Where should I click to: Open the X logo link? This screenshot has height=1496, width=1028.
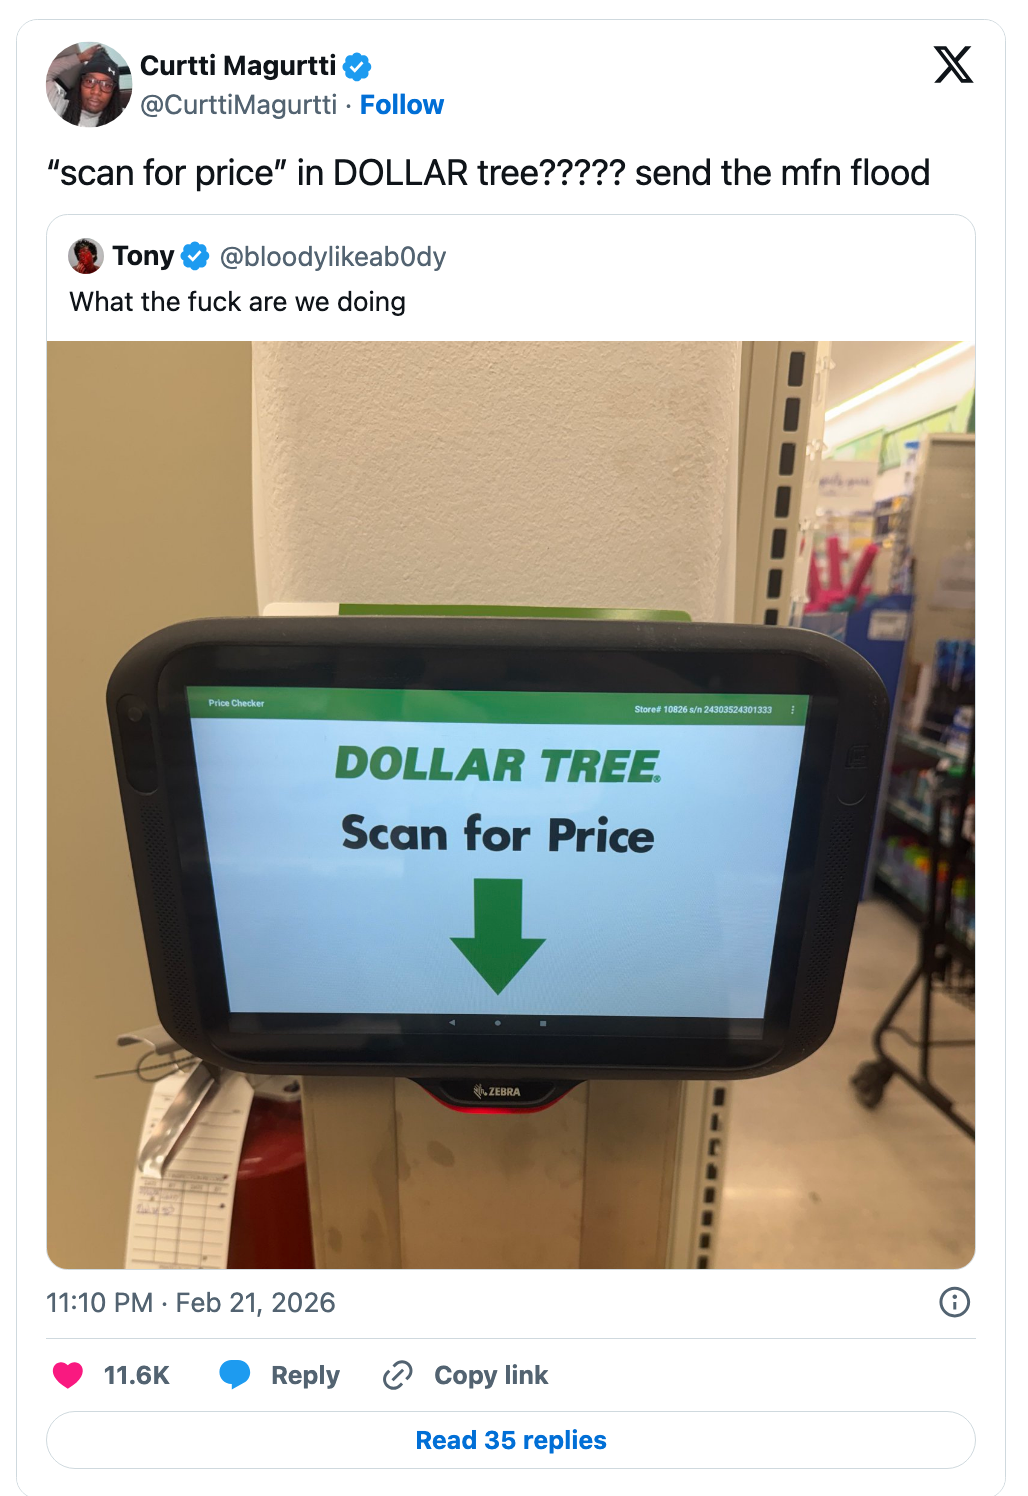pos(953,65)
